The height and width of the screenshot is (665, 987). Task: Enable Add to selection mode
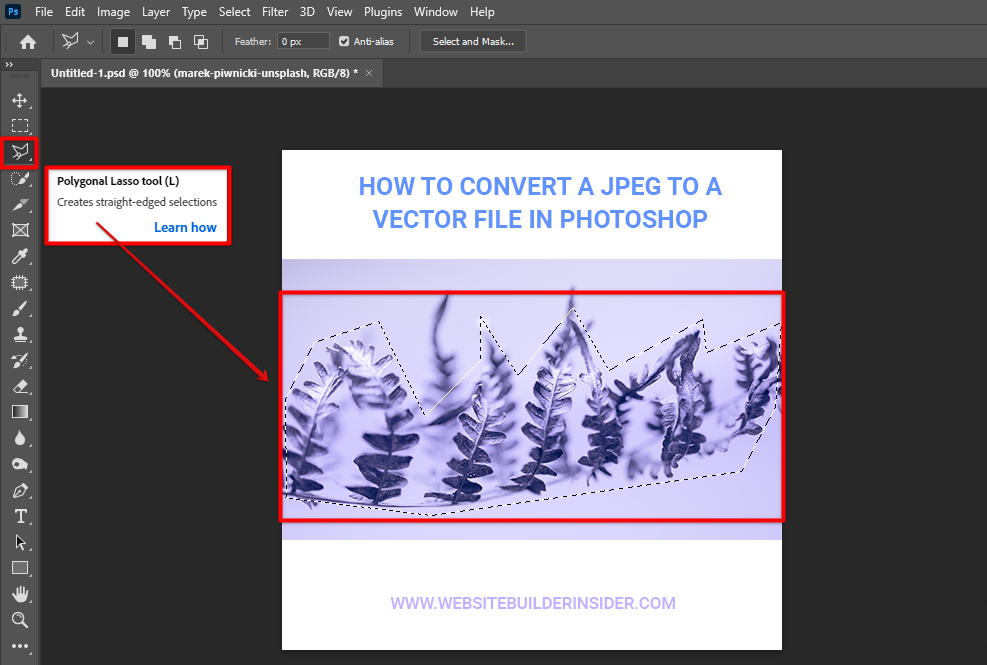(x=149, y=42)
